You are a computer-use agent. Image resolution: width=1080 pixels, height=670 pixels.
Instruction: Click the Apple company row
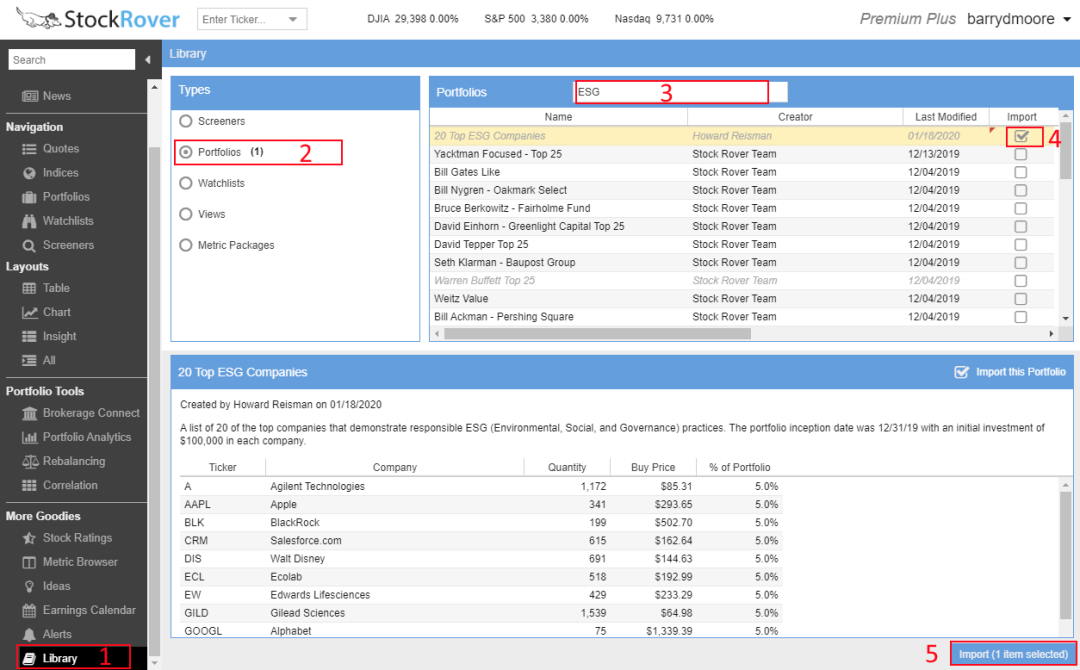point(481,505)
